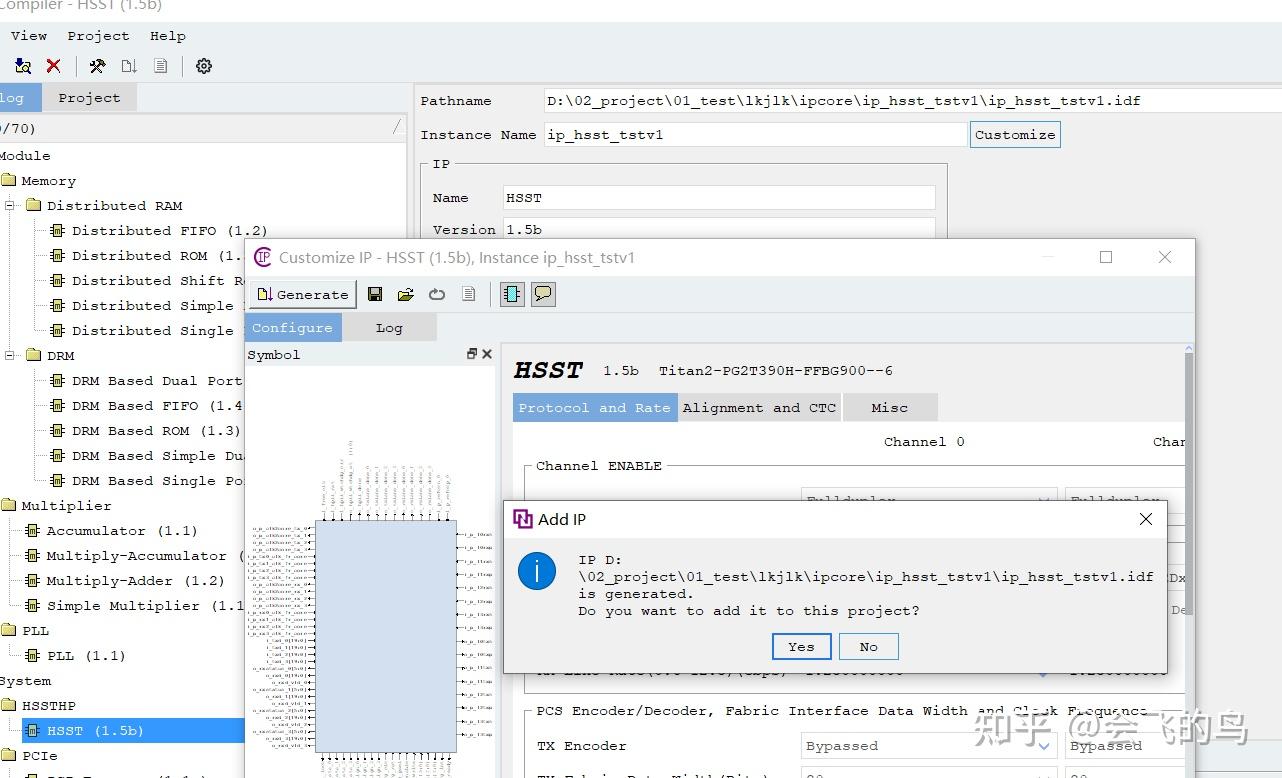Screen dimensions: 1282x778
Task: Click the Instance Name text field
Action: pyautogui.click(x=755, y=135)
